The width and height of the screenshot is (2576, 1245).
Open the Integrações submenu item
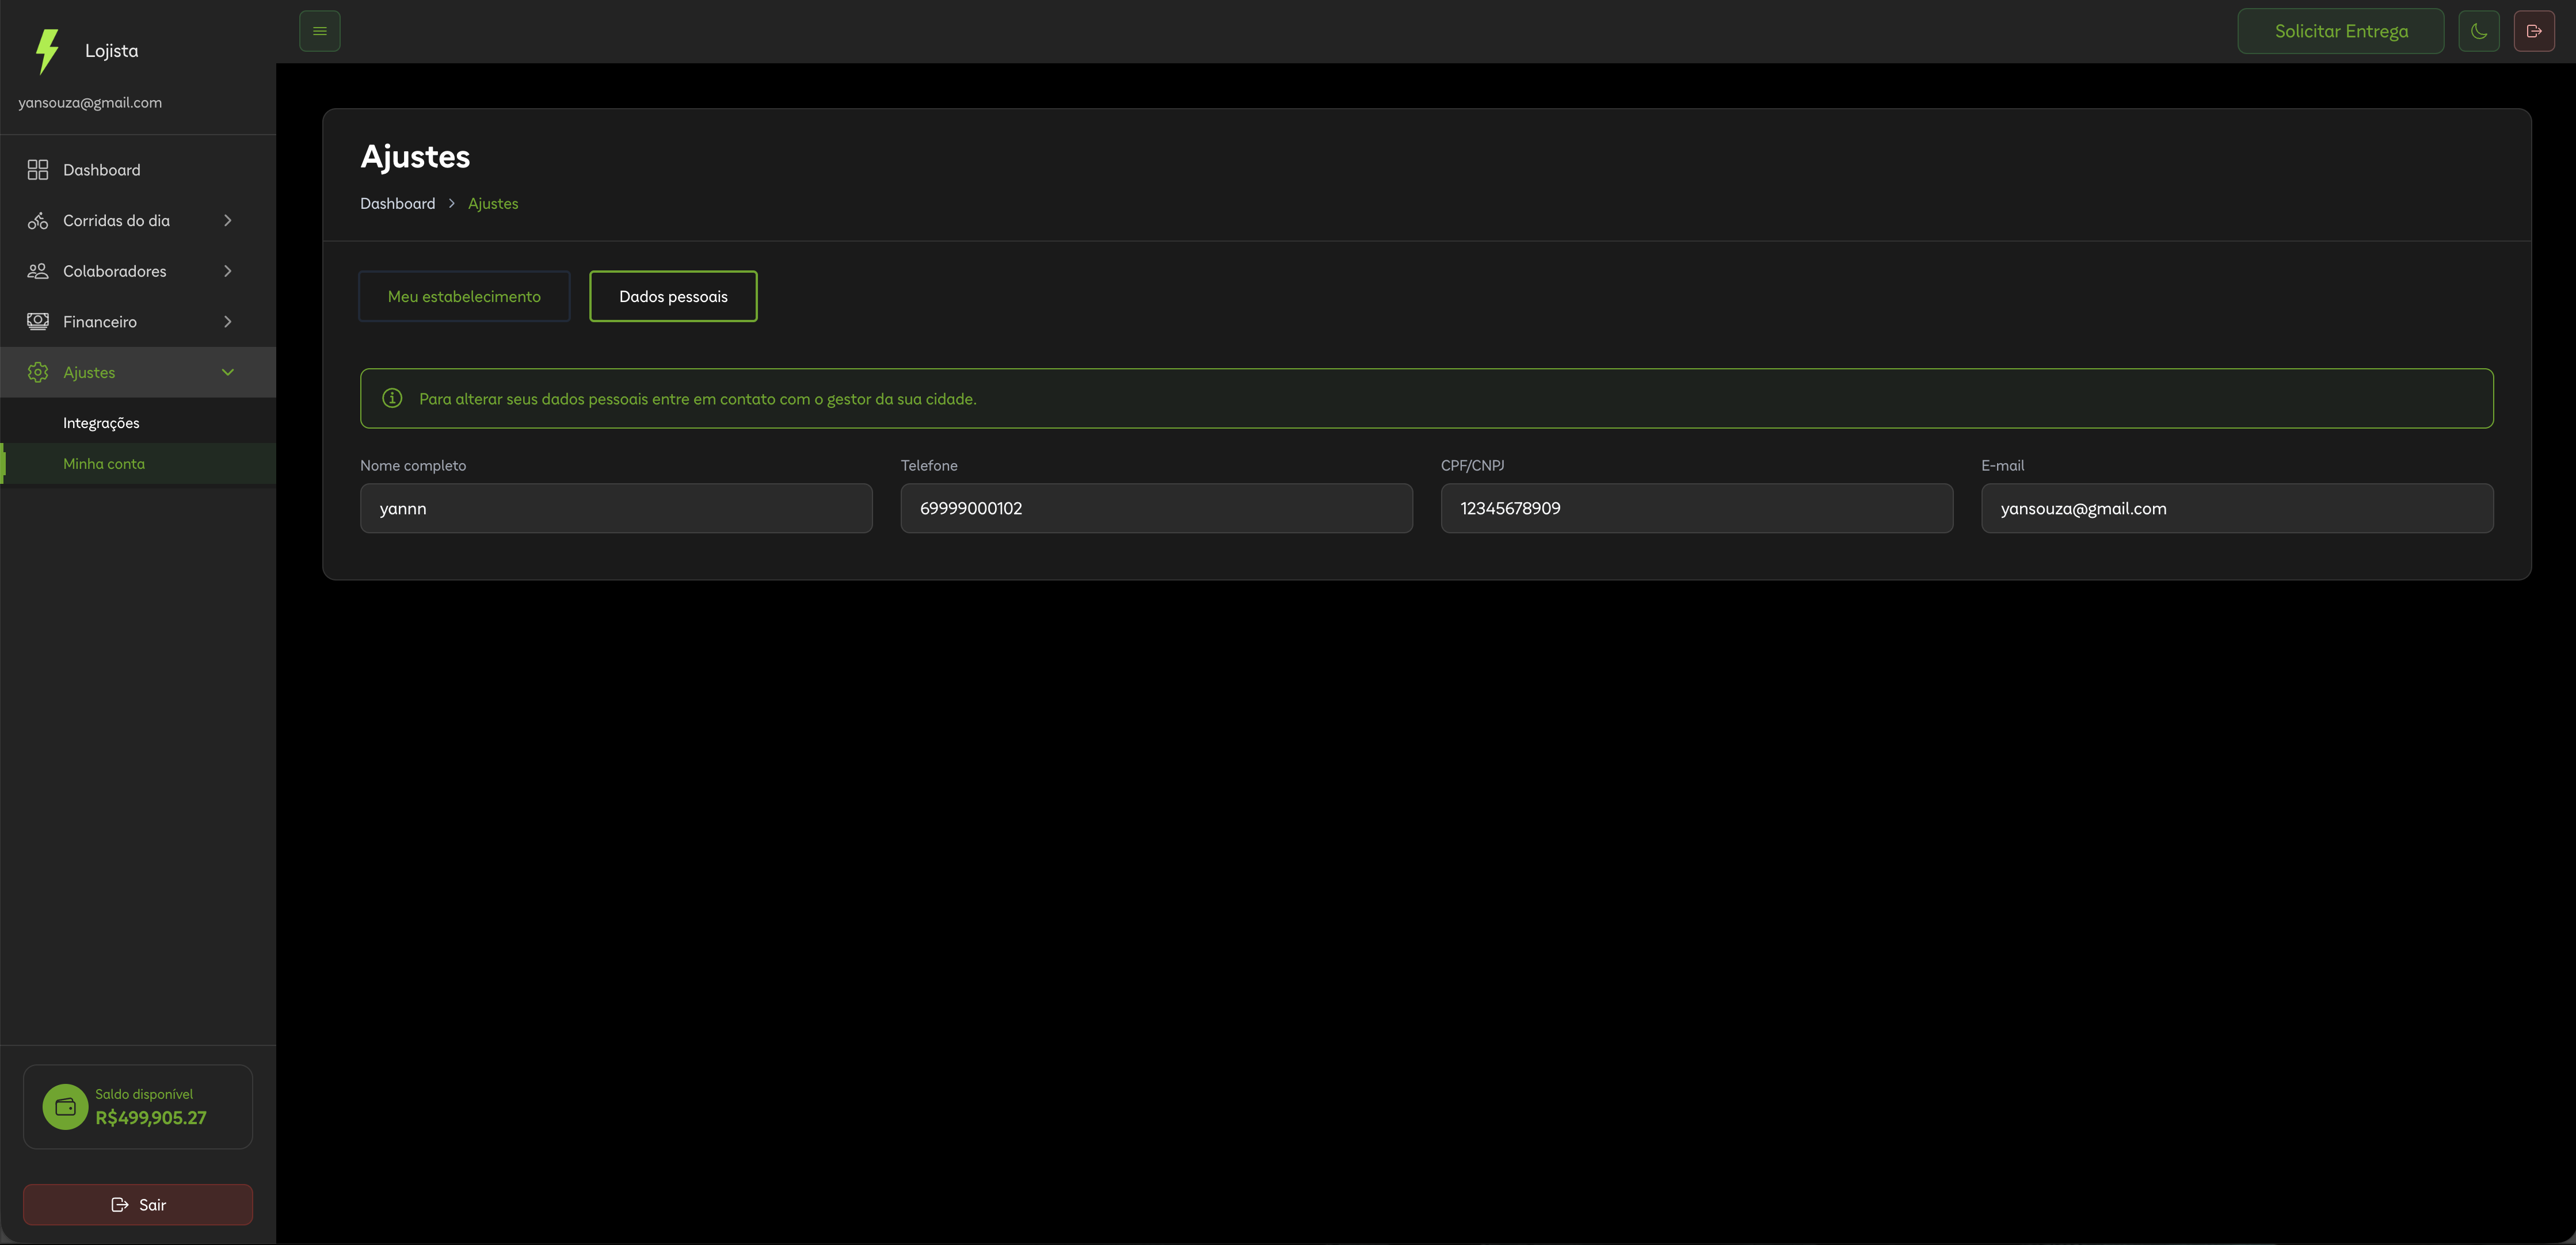tap(101, 423)
